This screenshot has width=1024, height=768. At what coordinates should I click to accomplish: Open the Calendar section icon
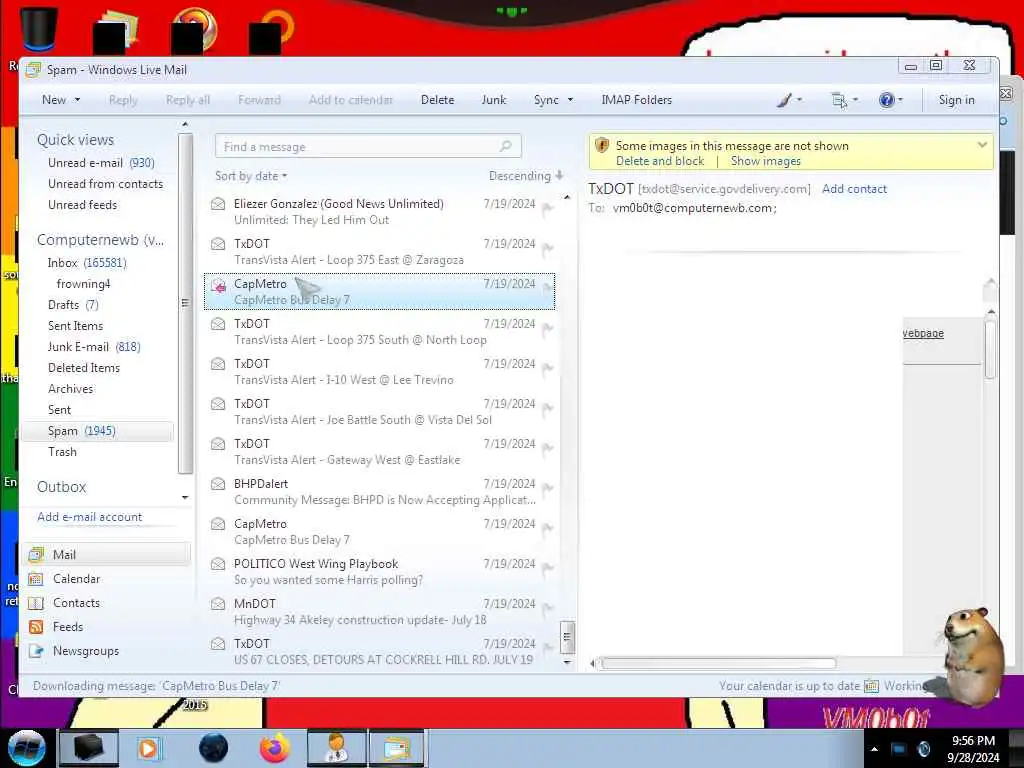pos(36,579)
